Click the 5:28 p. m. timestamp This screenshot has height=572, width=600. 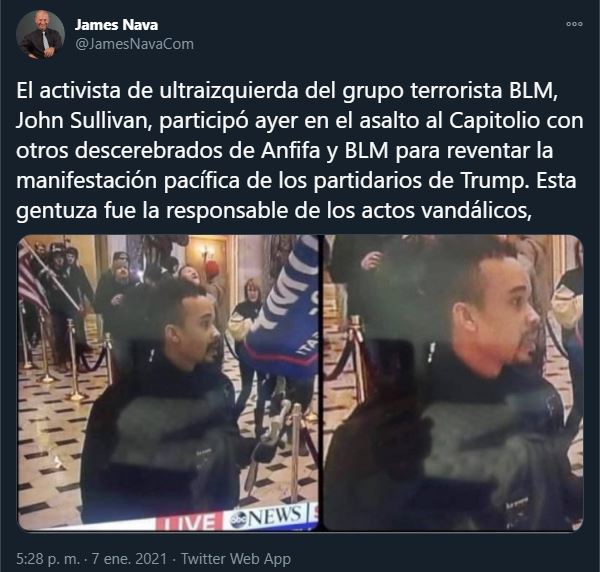(48, 559)
